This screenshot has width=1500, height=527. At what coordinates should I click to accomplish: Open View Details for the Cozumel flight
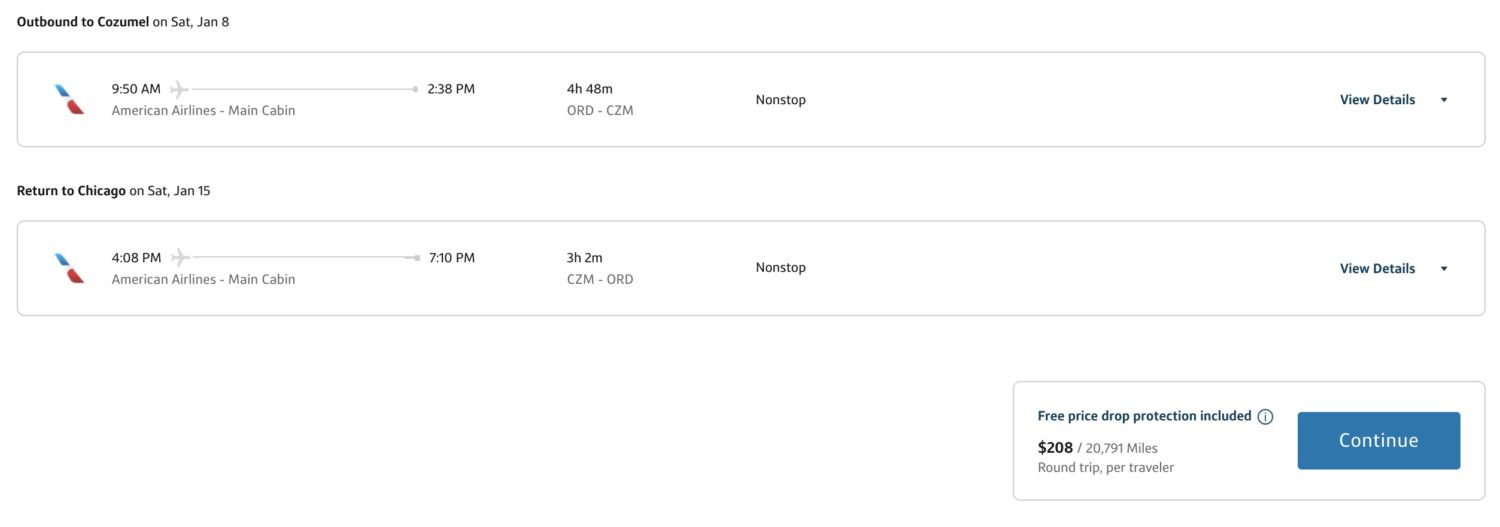tap(1377, 100)
